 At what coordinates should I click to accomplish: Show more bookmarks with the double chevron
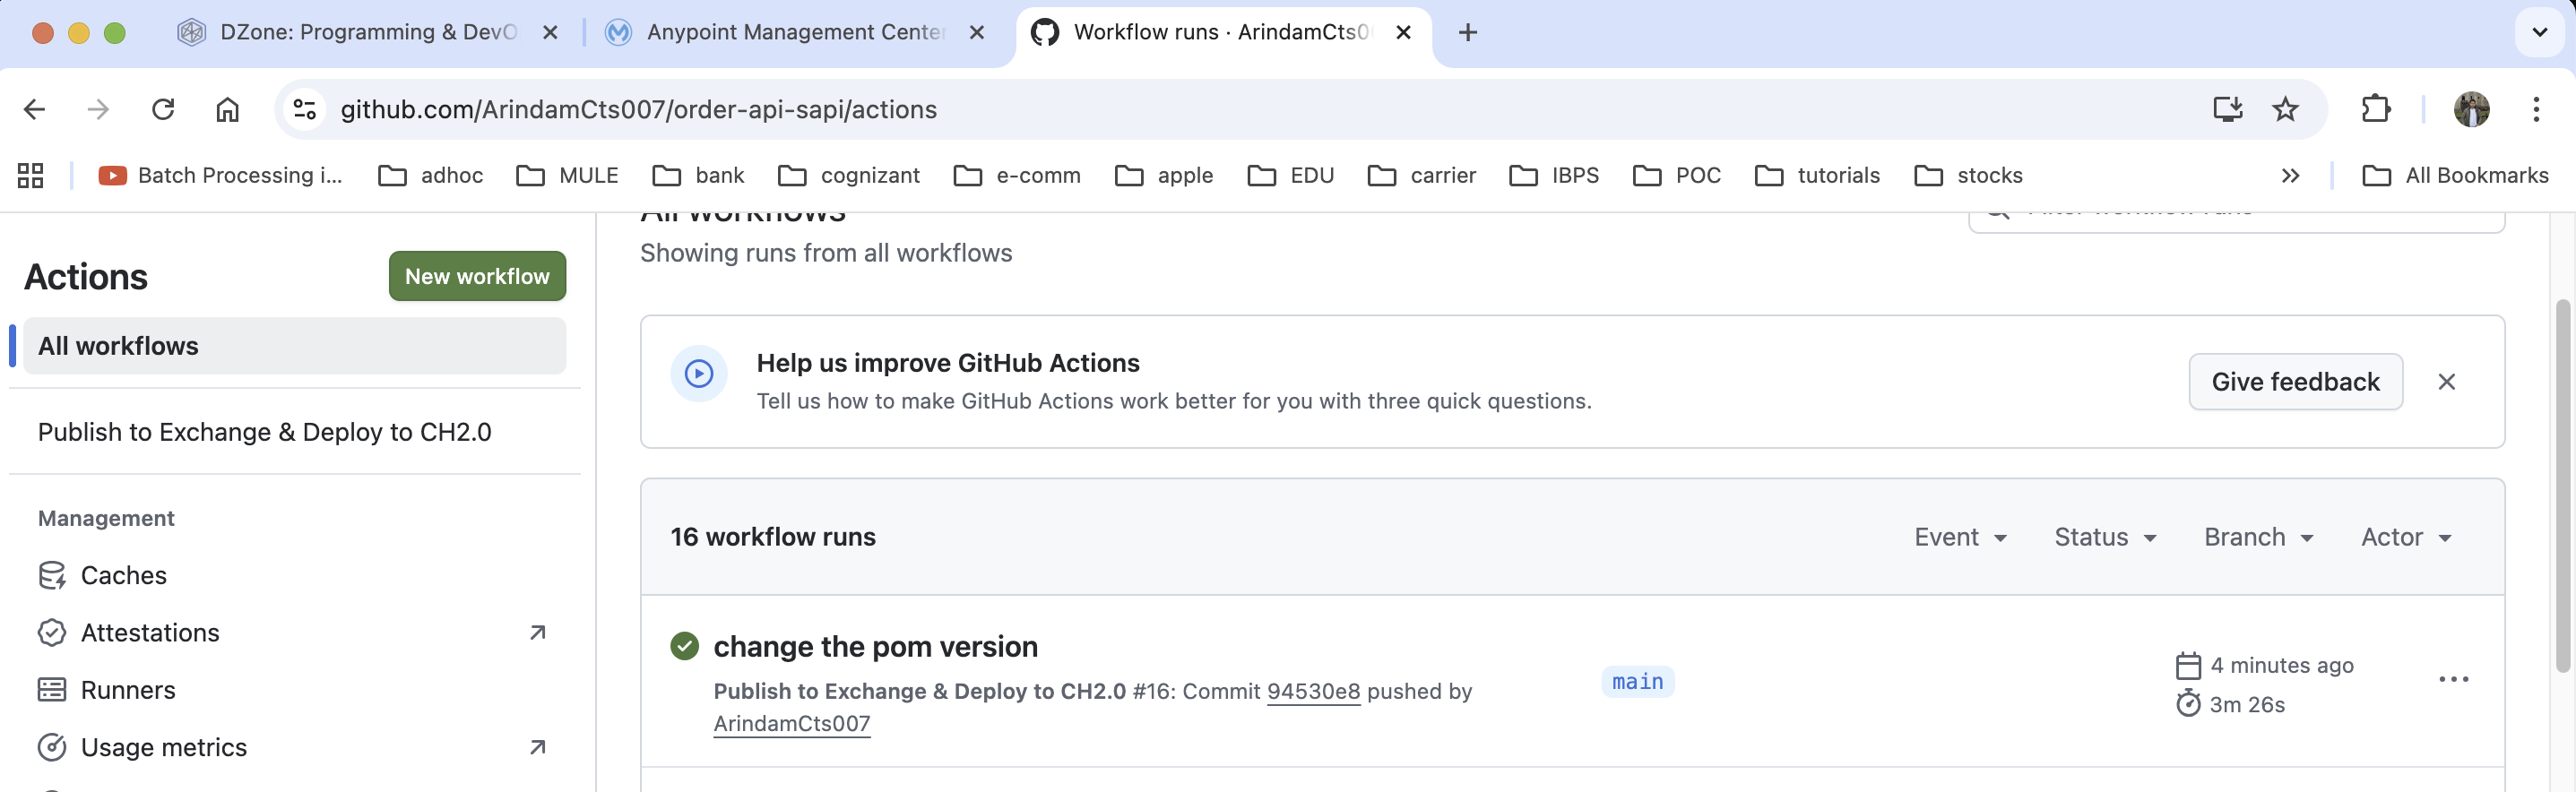click(x=2290, y=176)
